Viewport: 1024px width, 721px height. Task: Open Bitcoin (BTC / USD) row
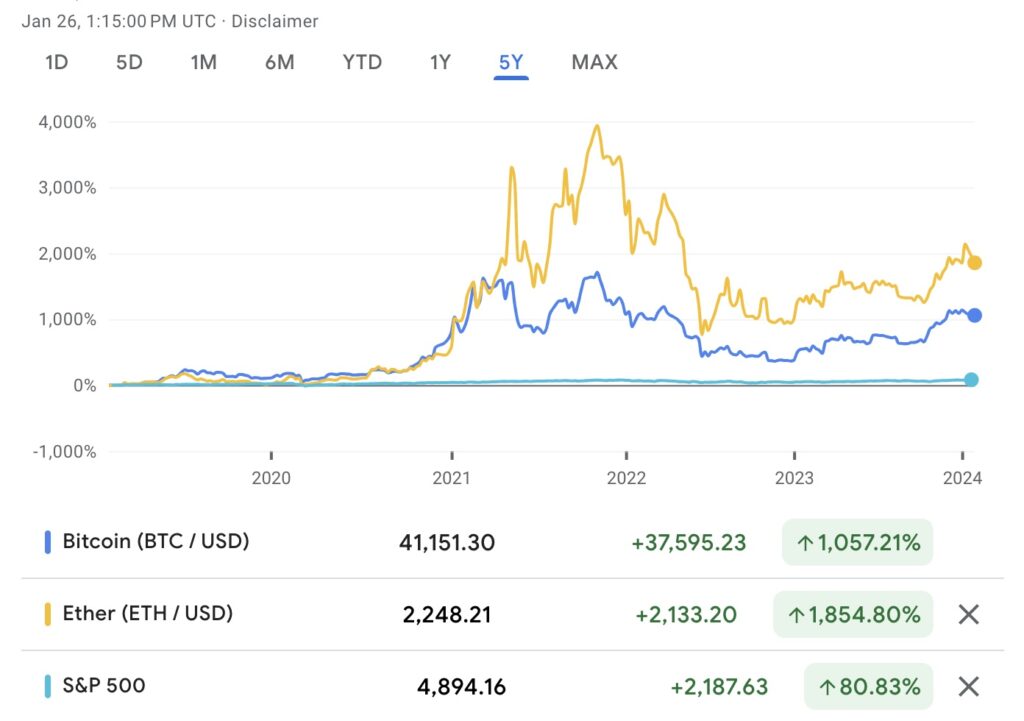coord(155,541)
